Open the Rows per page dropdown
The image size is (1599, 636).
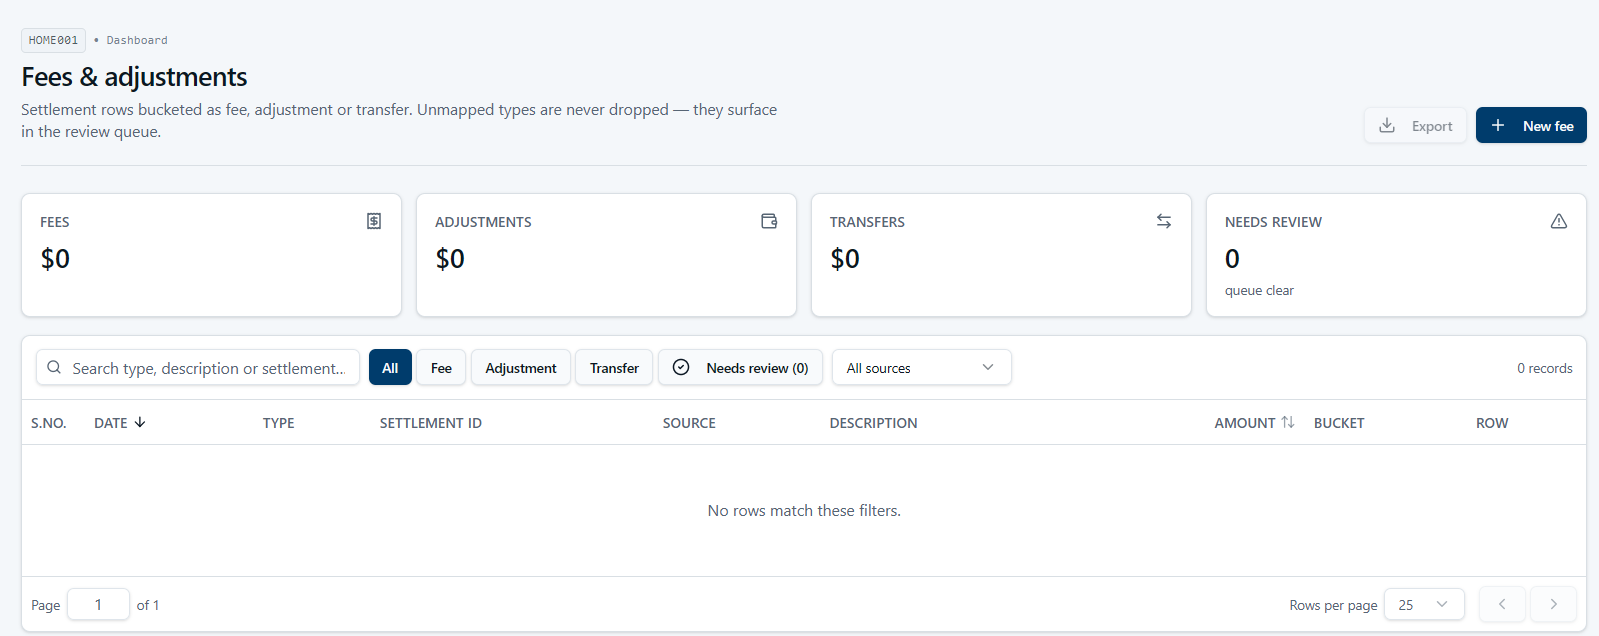[1424, 604]
